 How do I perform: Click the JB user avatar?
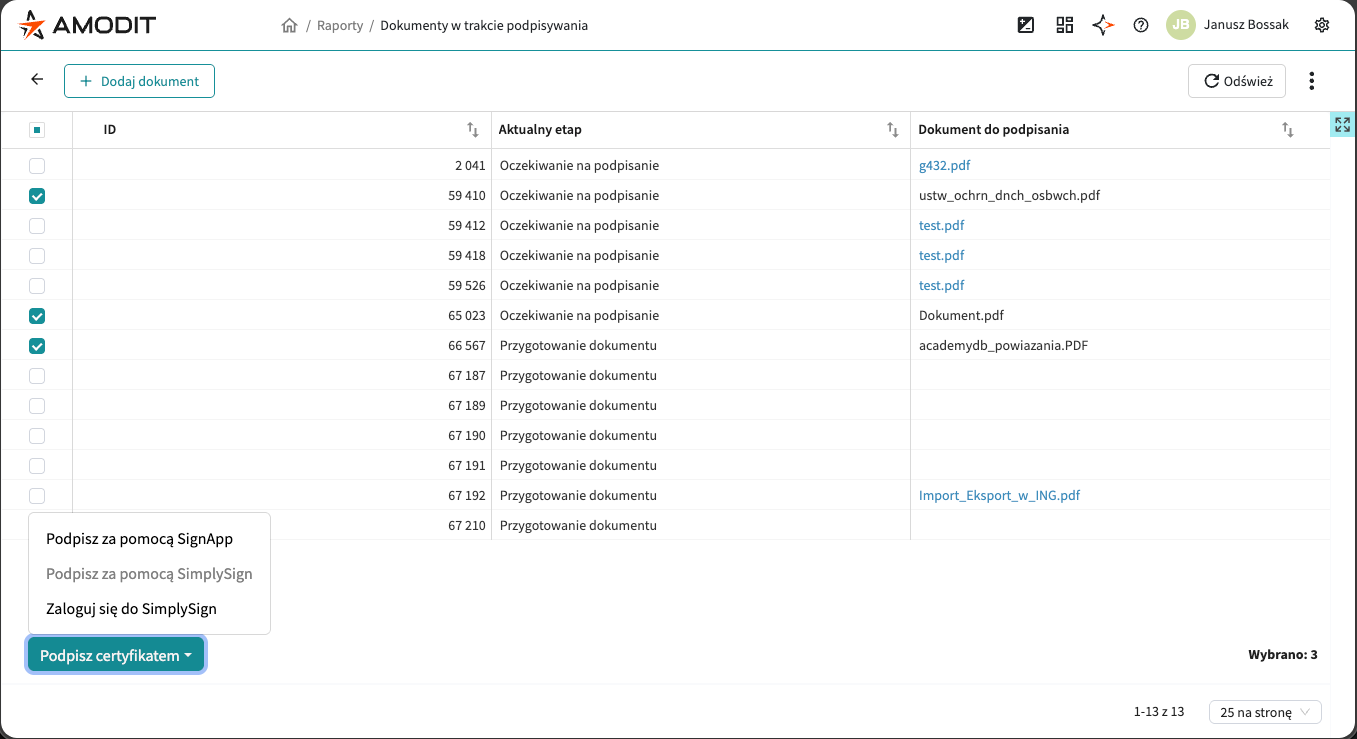1180,25
